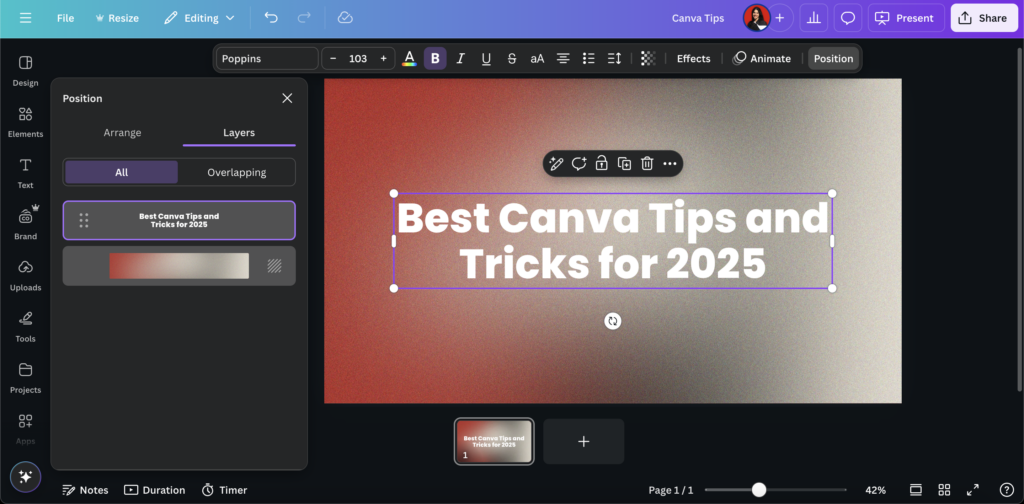Click the rotate handle below the text
The height and width of the screenshot is (504, 1024).
(x=613, y=321)
